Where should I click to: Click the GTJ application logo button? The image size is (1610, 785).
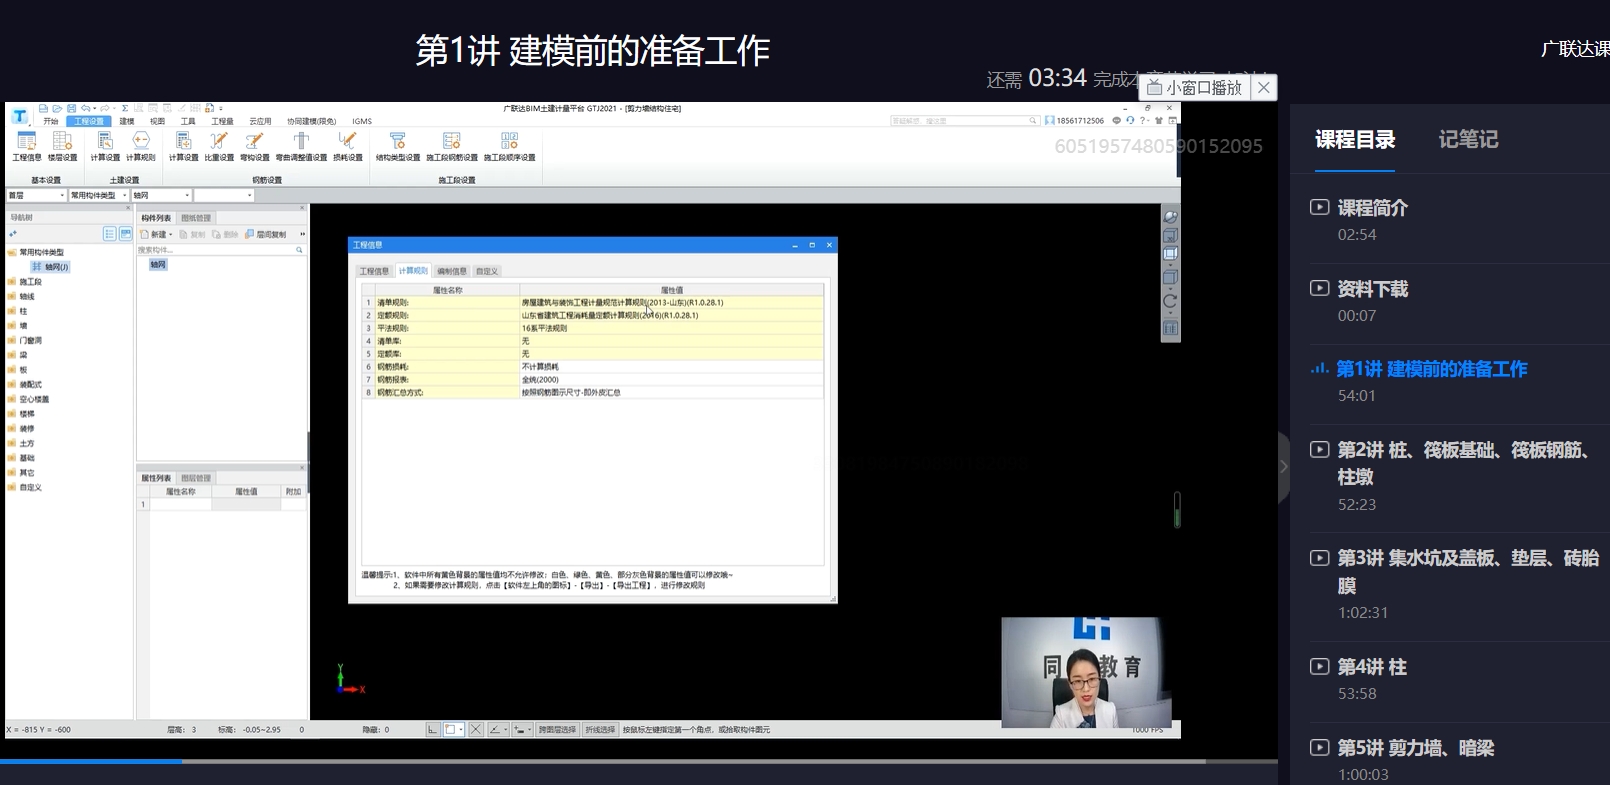coord(19,116)
